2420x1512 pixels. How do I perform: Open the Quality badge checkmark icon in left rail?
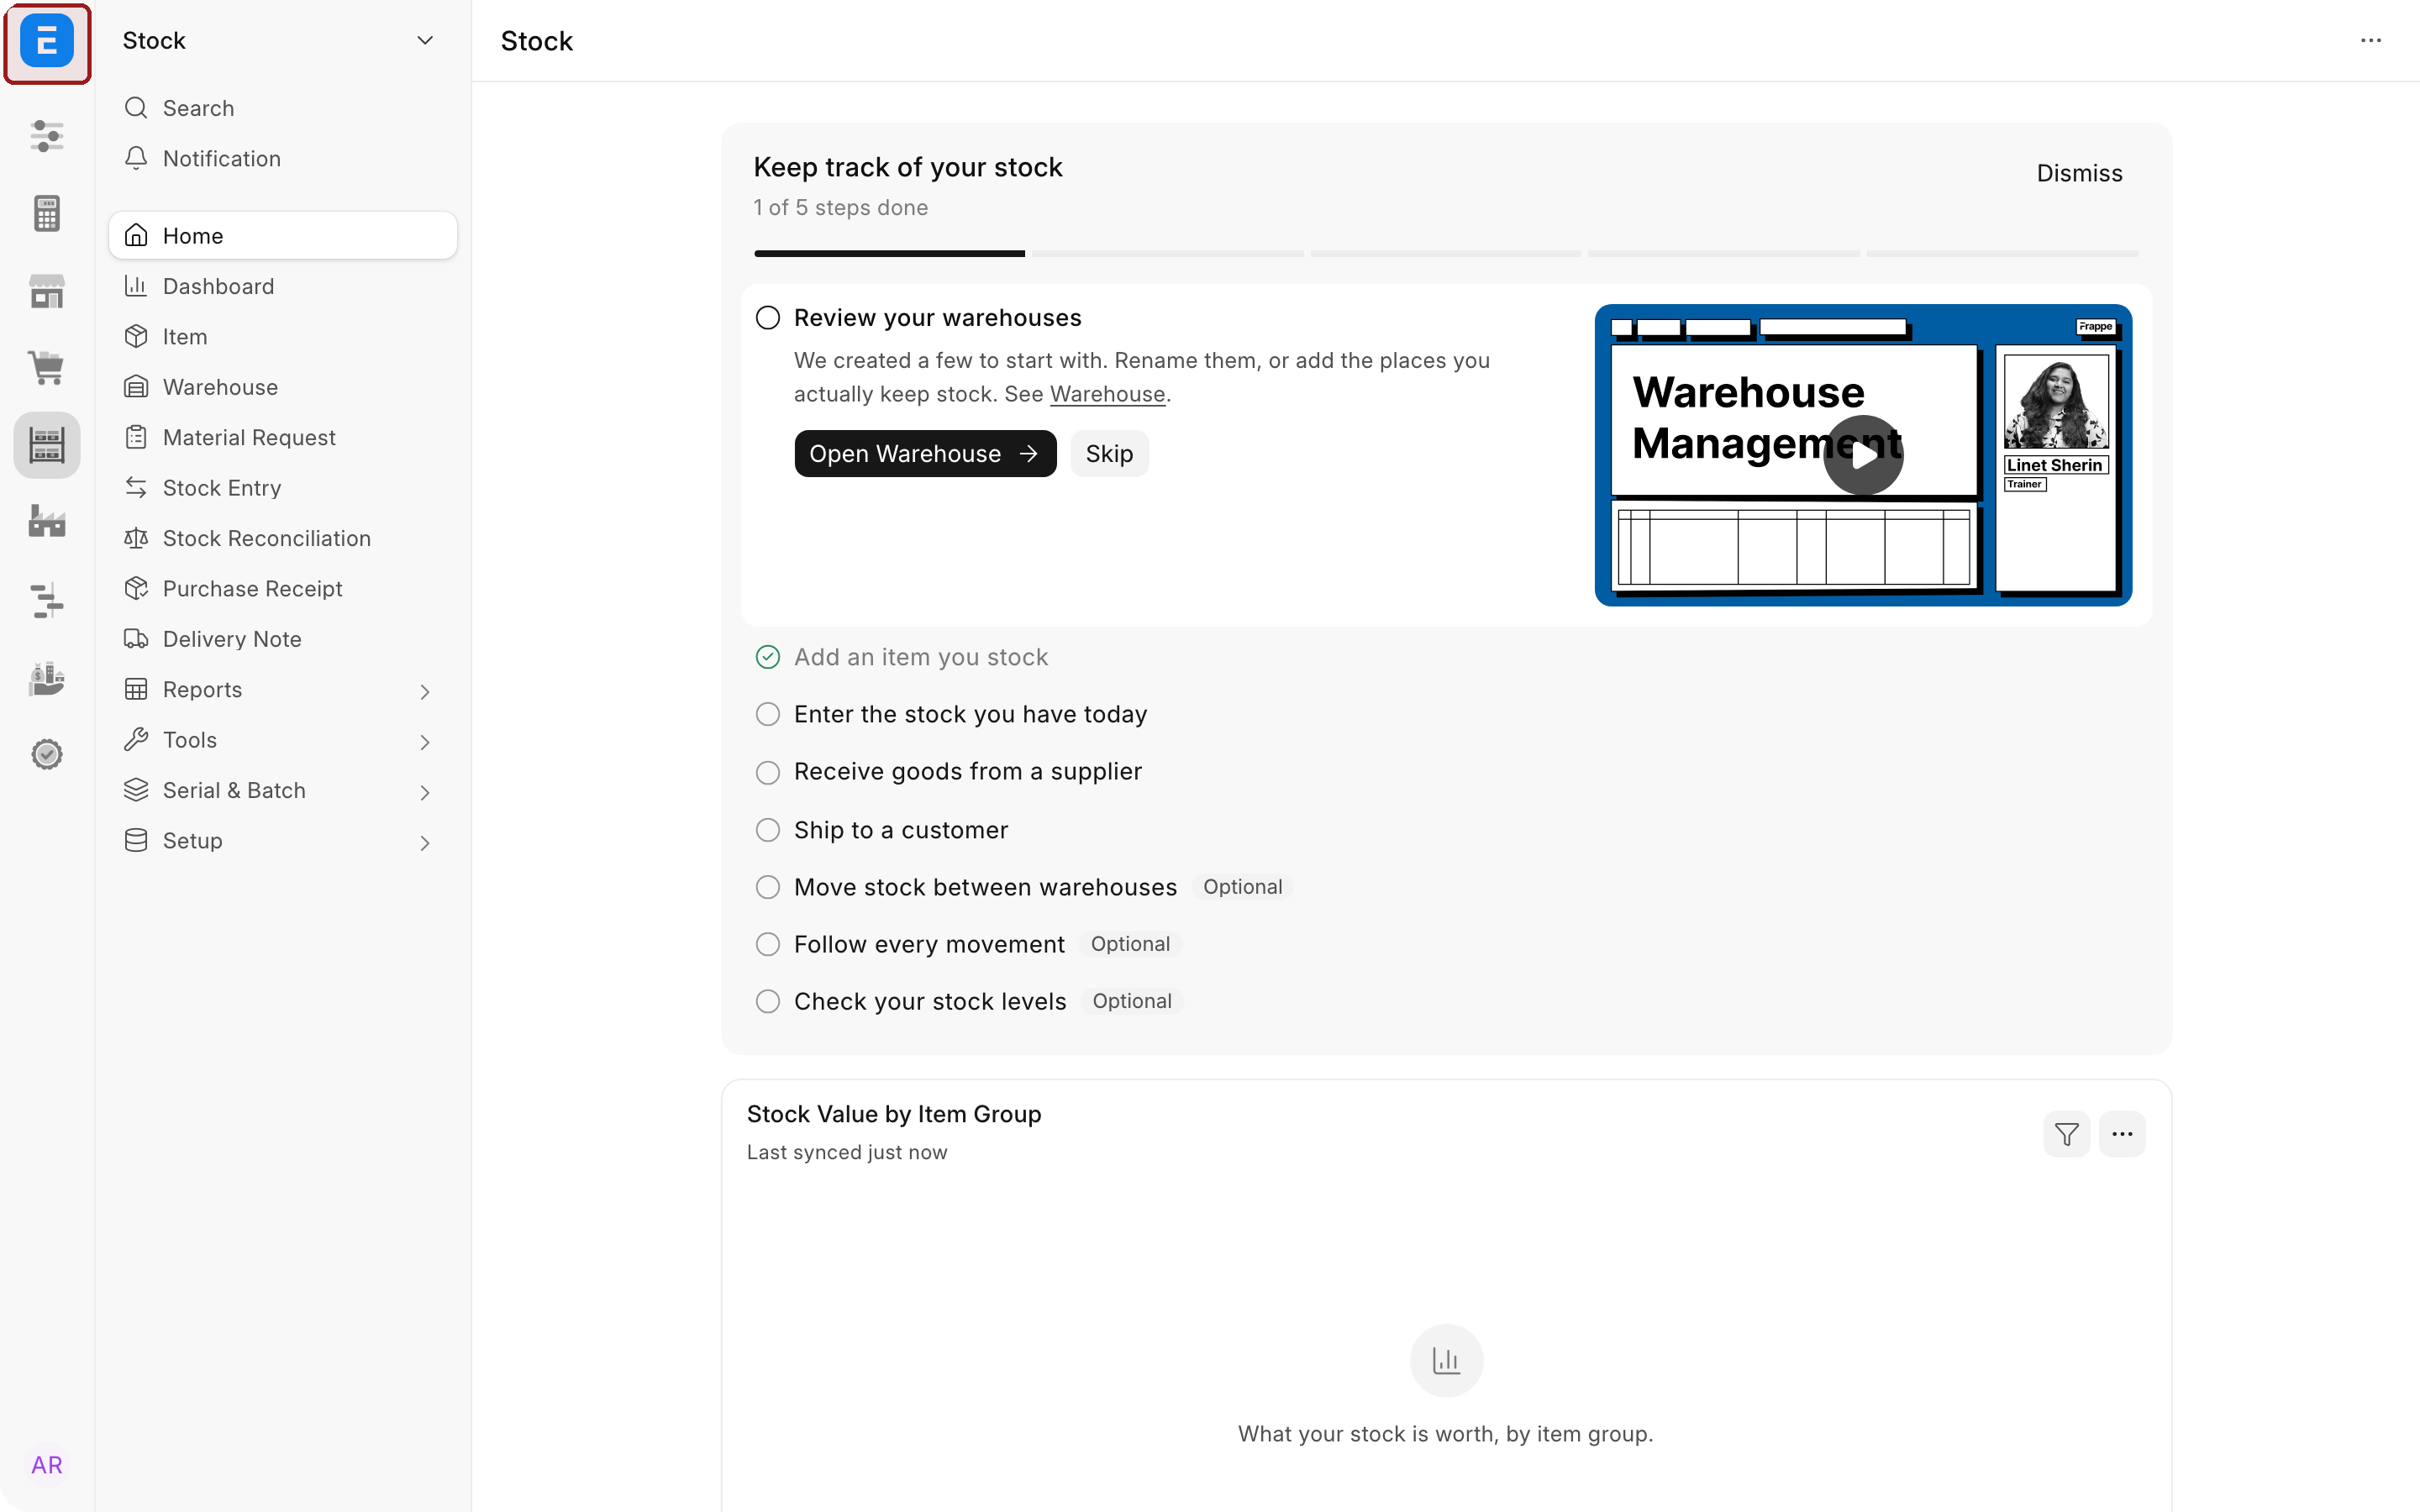[47, 754]
